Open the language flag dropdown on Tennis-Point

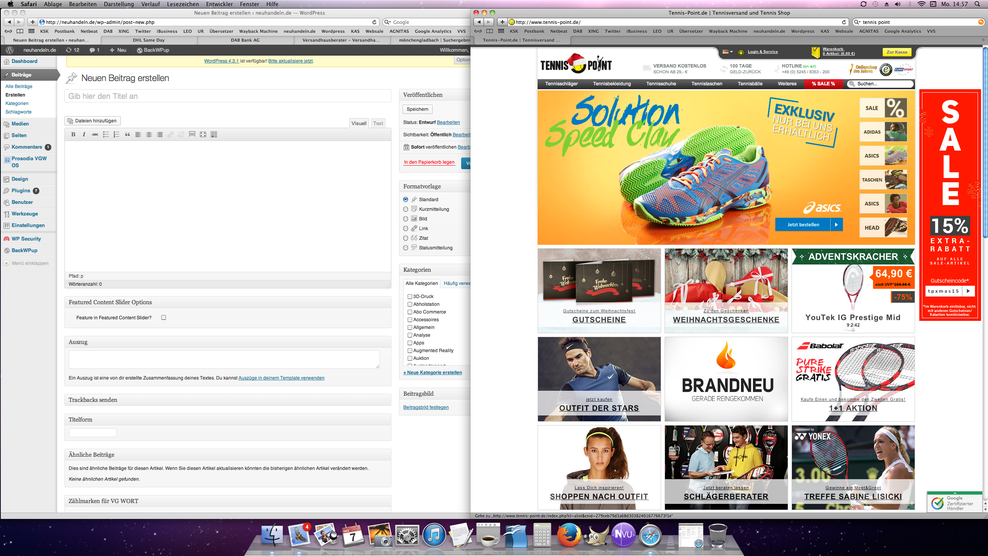click(727, 52)
